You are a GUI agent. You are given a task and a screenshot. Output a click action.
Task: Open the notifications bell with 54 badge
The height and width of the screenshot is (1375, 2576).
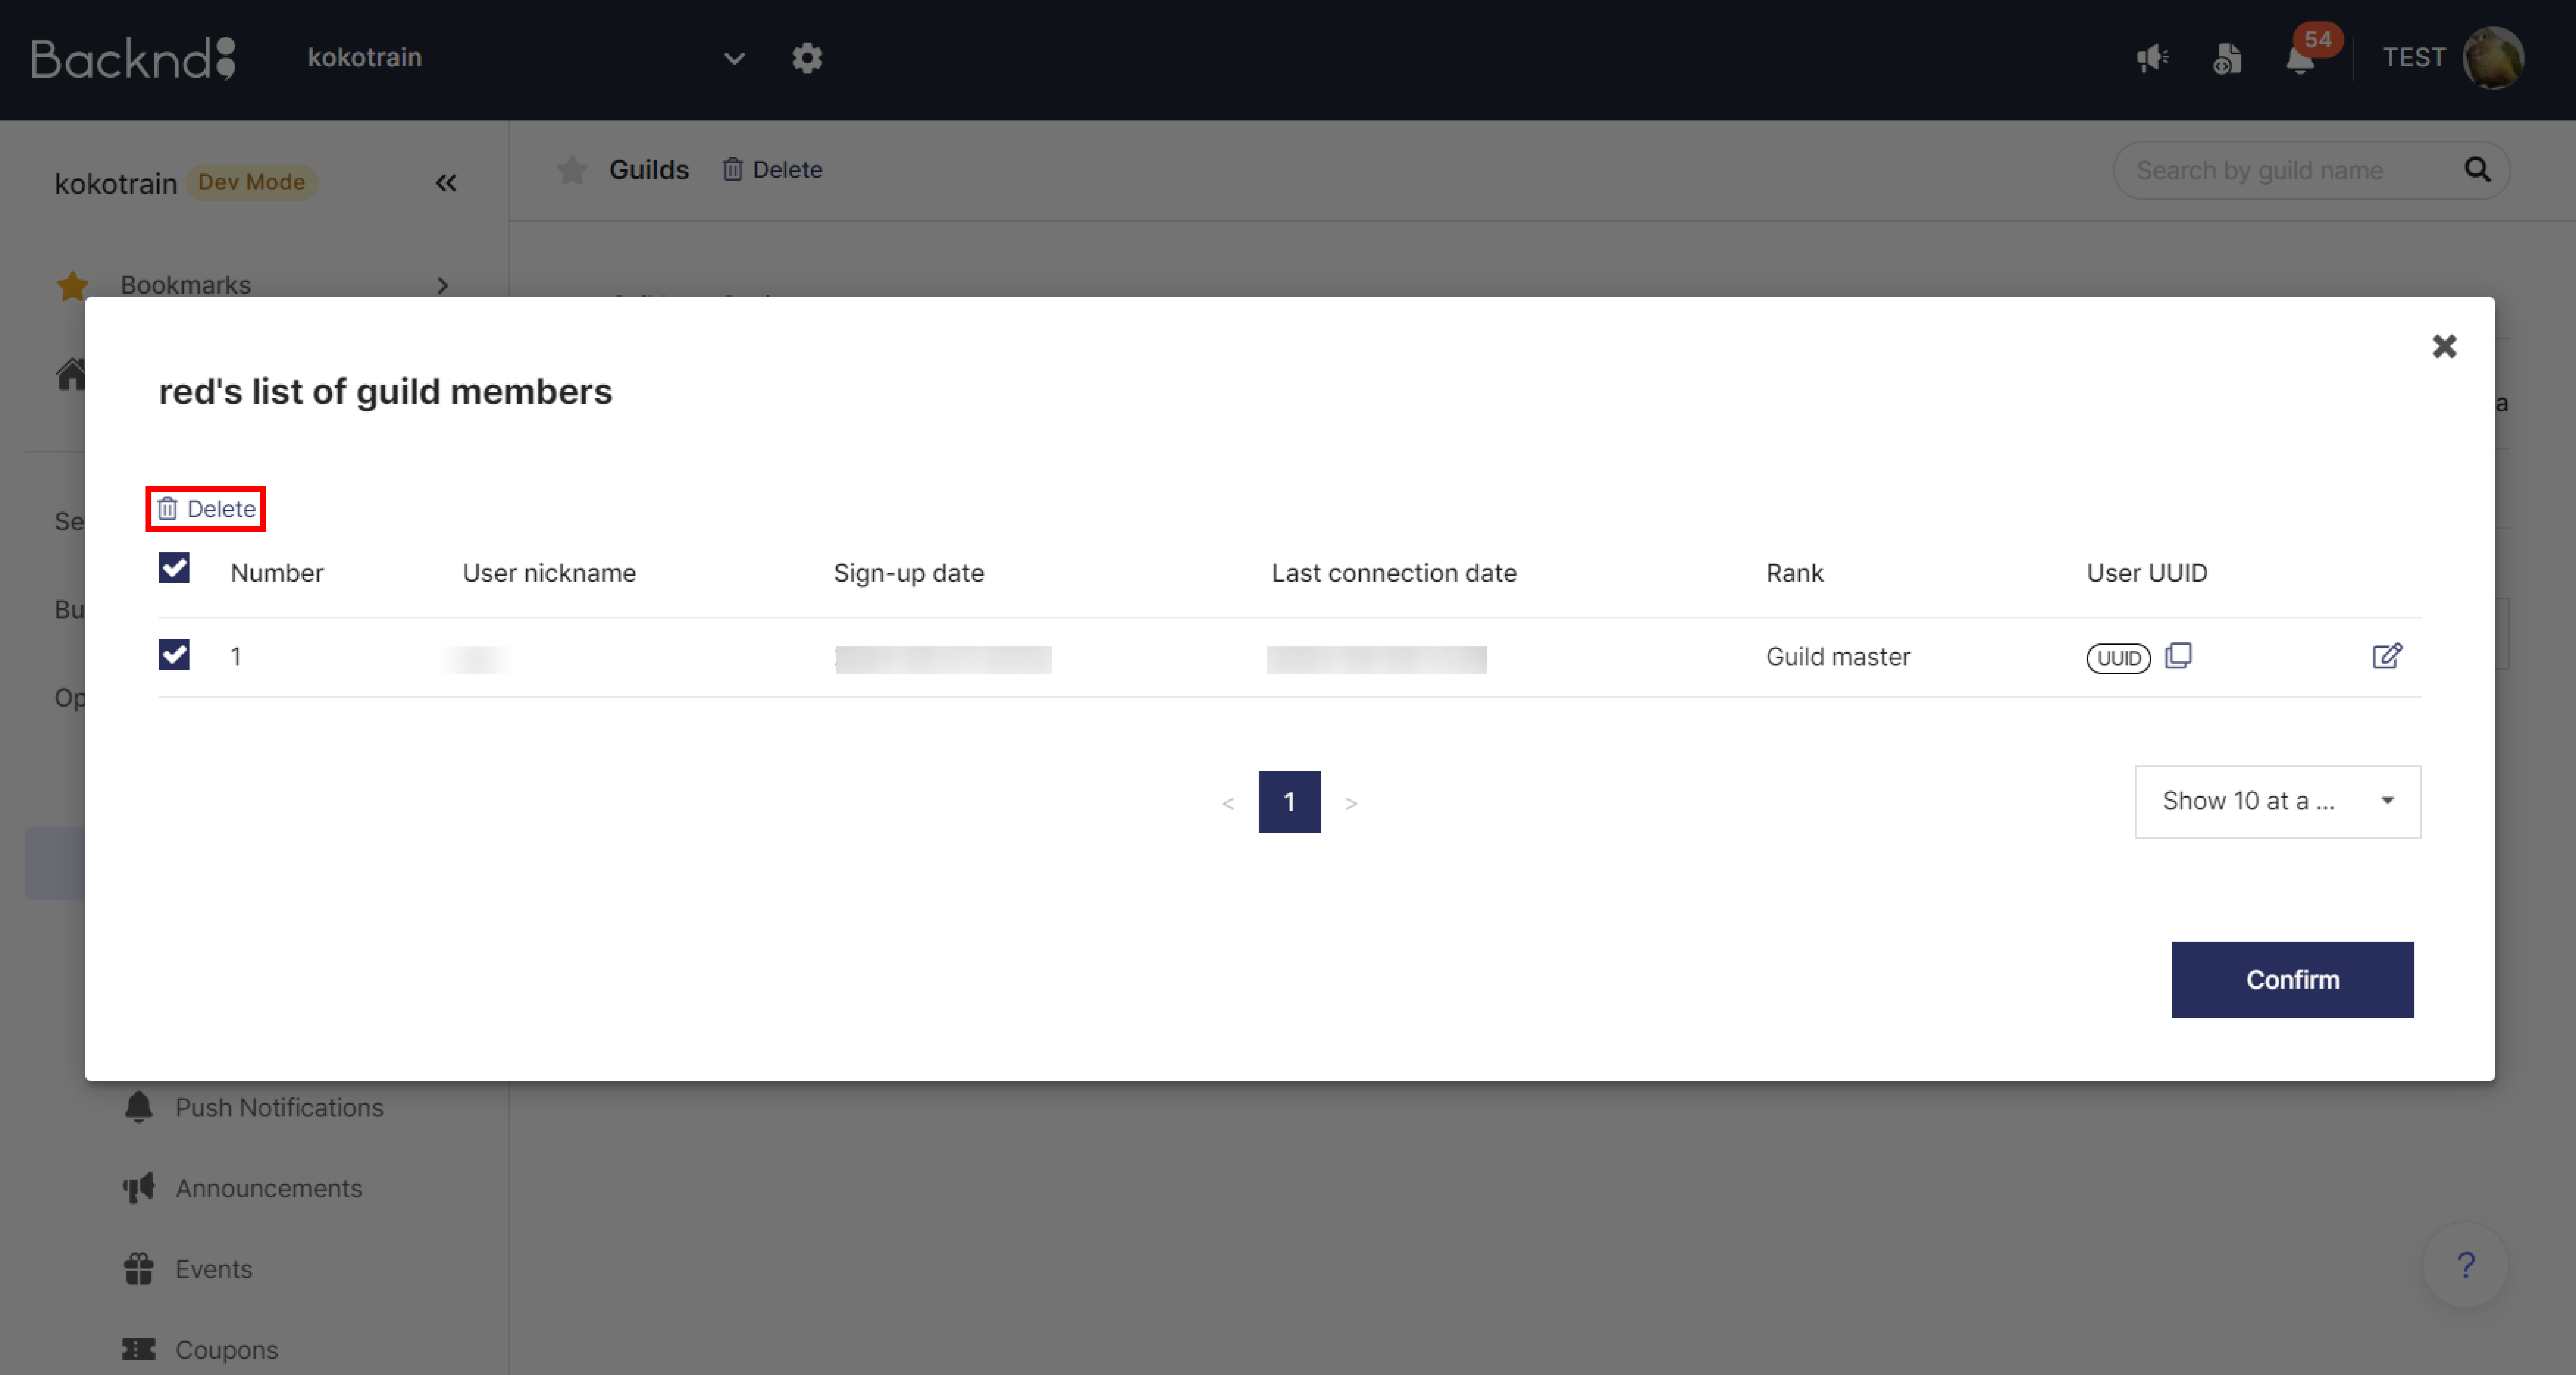coord(2300,60)
